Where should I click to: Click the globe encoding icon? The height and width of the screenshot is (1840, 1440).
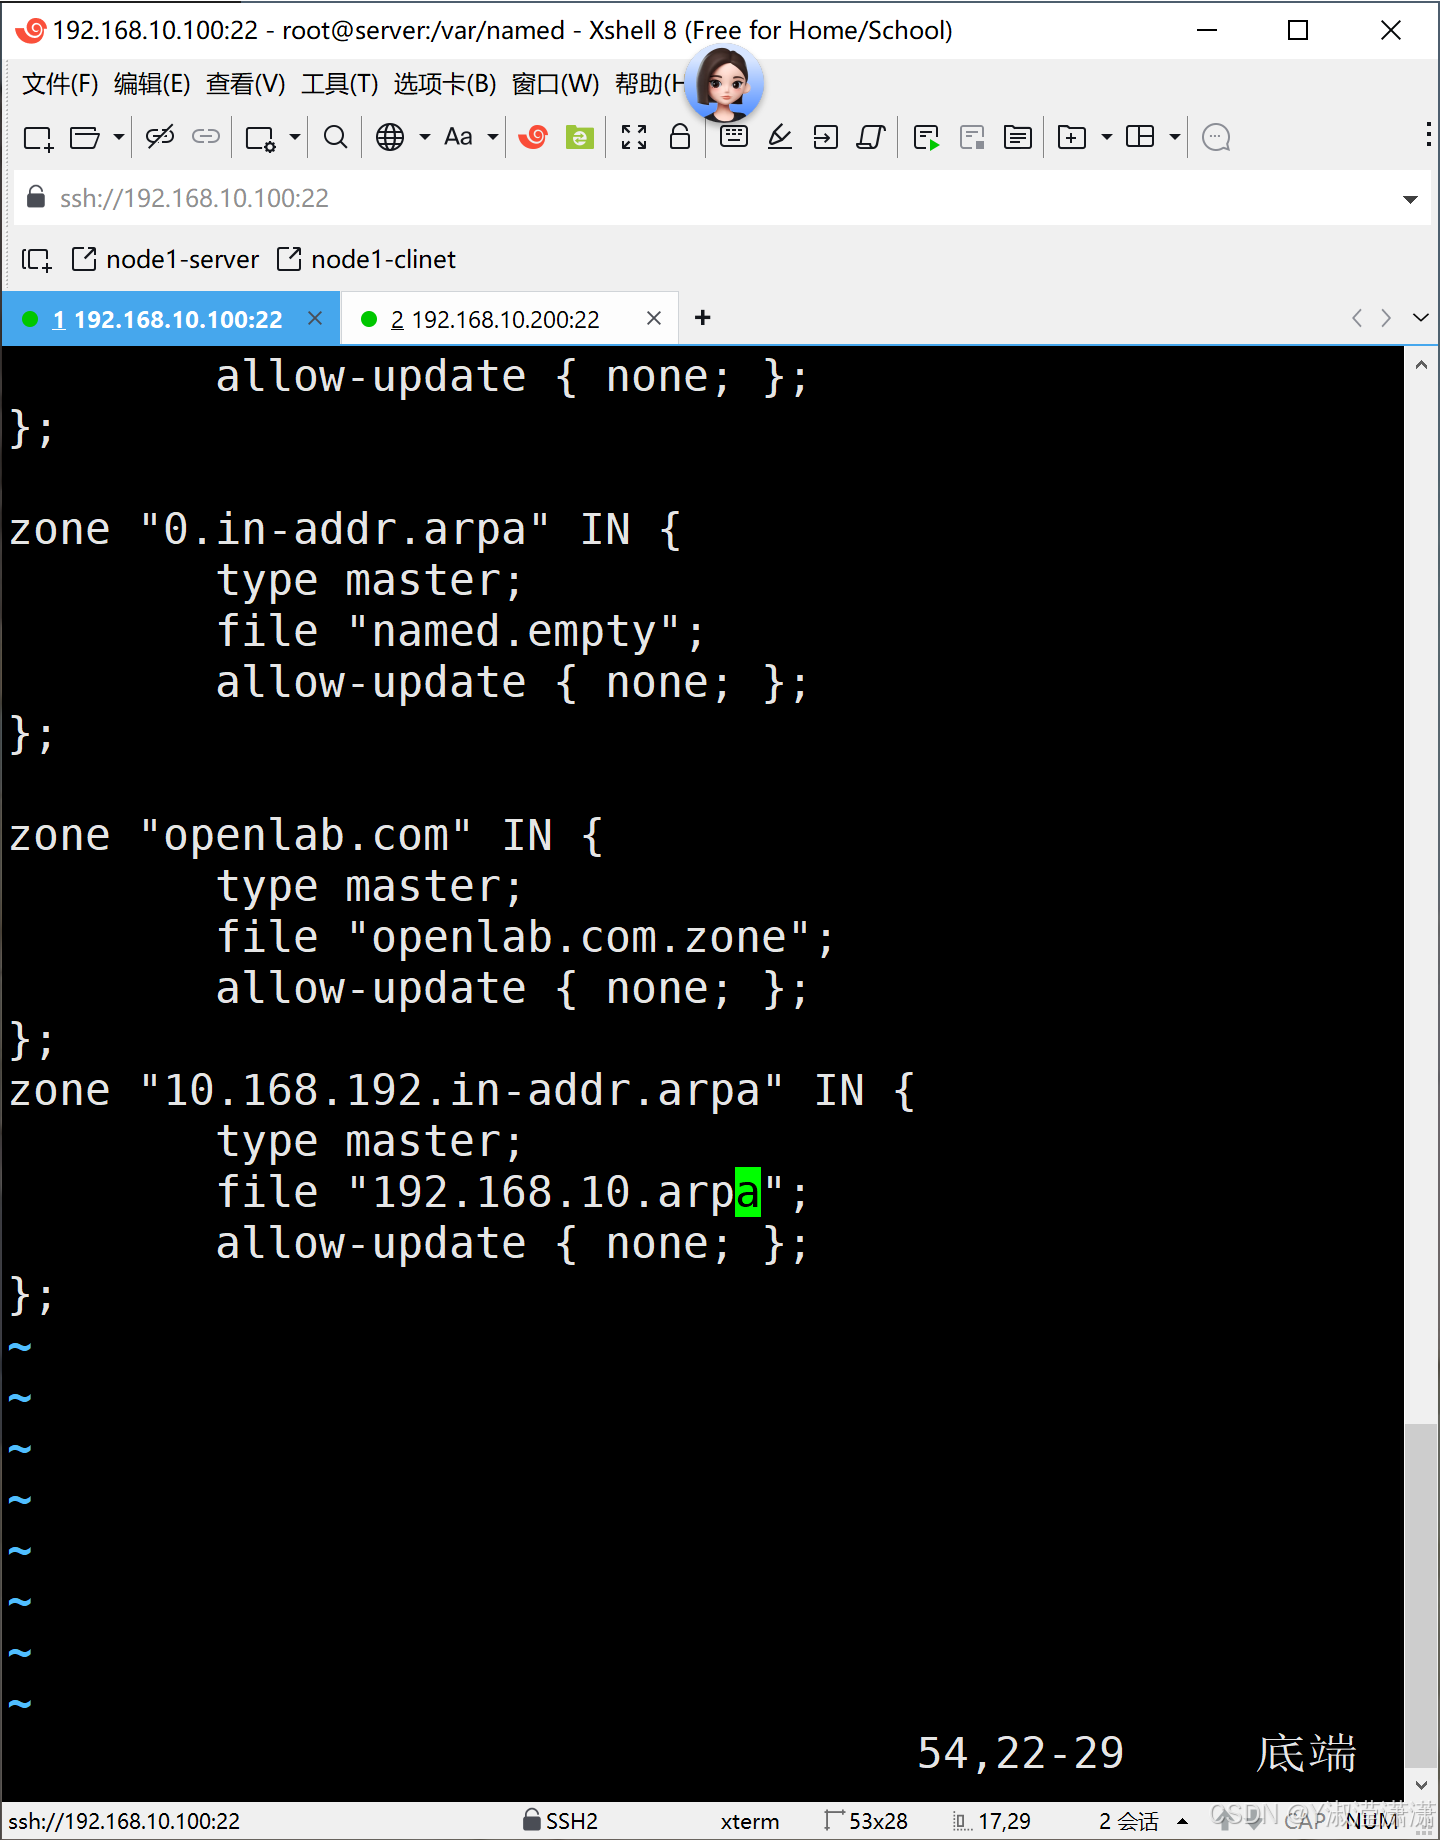click(x=390, y=137)
